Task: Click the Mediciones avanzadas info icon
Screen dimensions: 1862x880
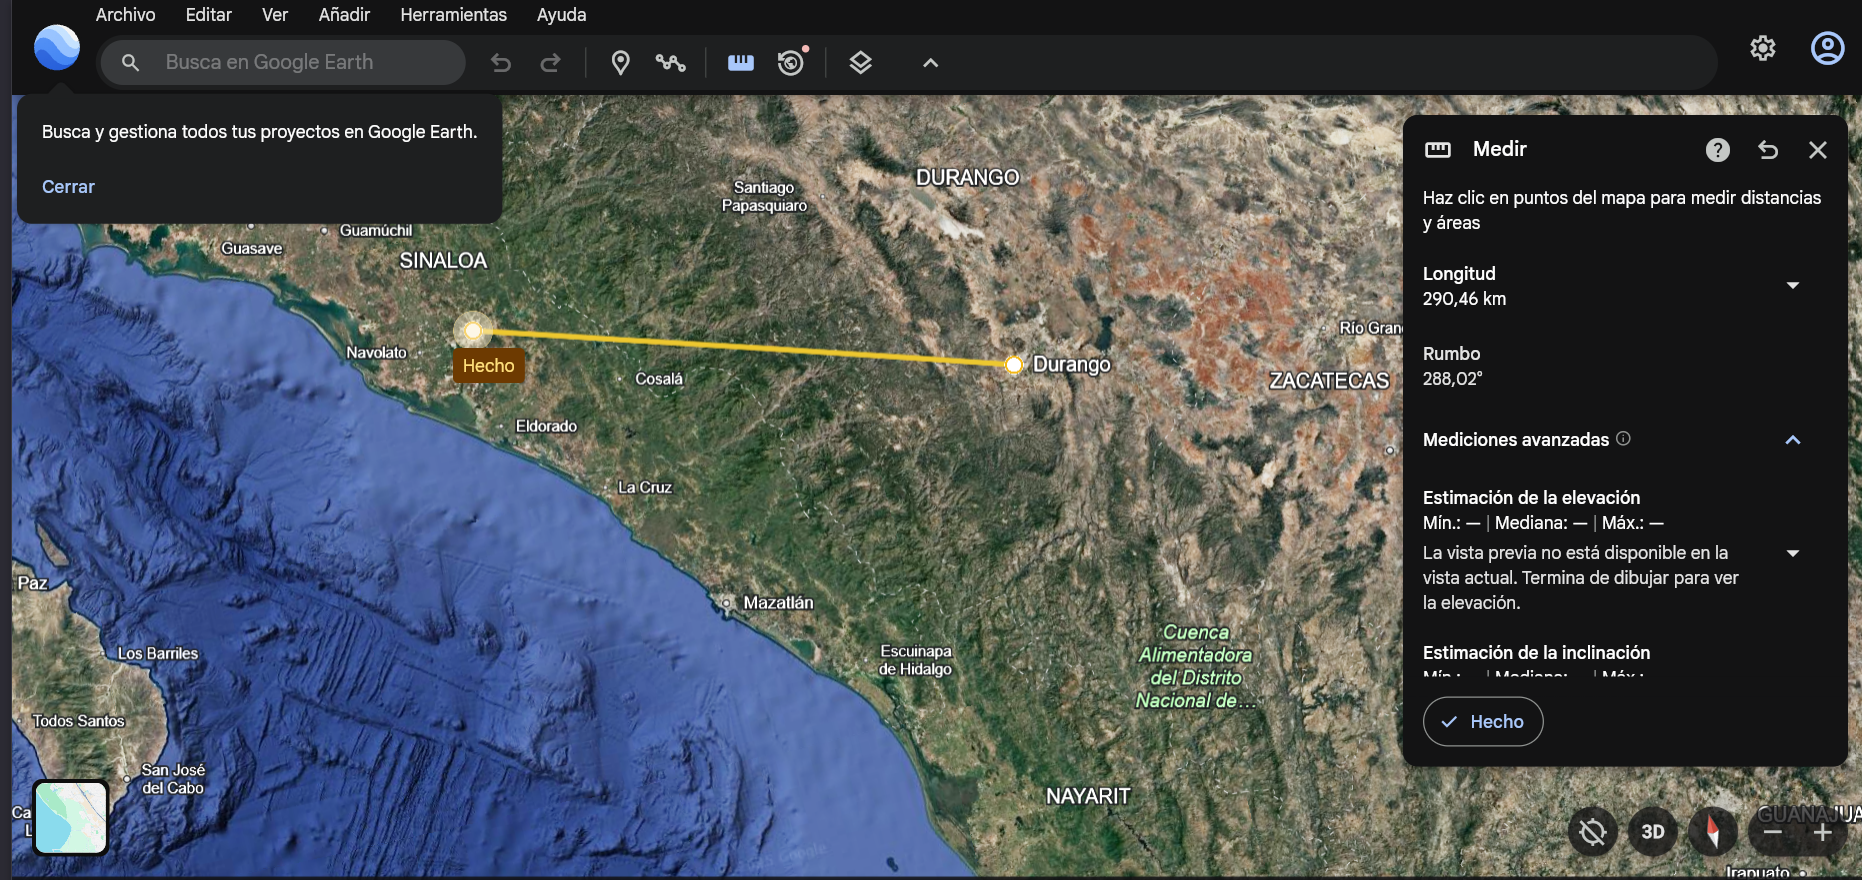Action: coord(1624,438)
